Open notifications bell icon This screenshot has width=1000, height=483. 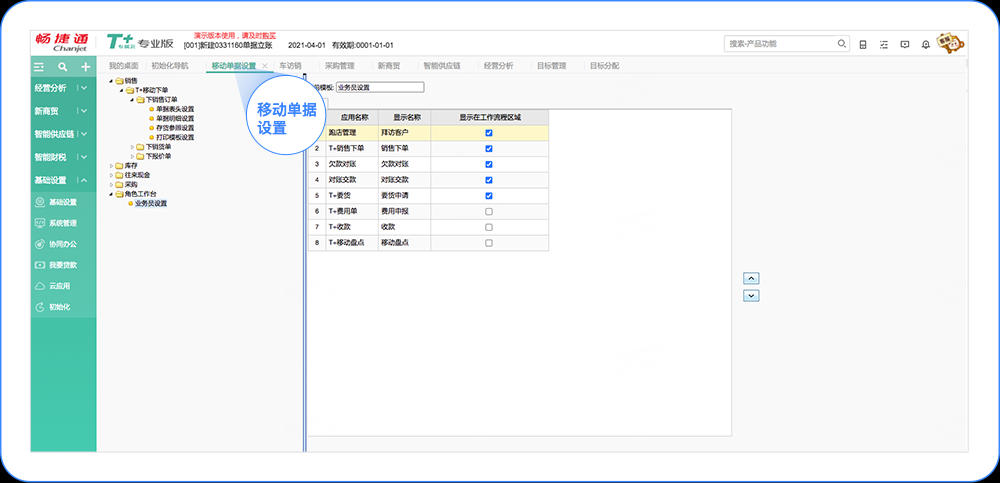pyautogui.click(x=925, y=45)
